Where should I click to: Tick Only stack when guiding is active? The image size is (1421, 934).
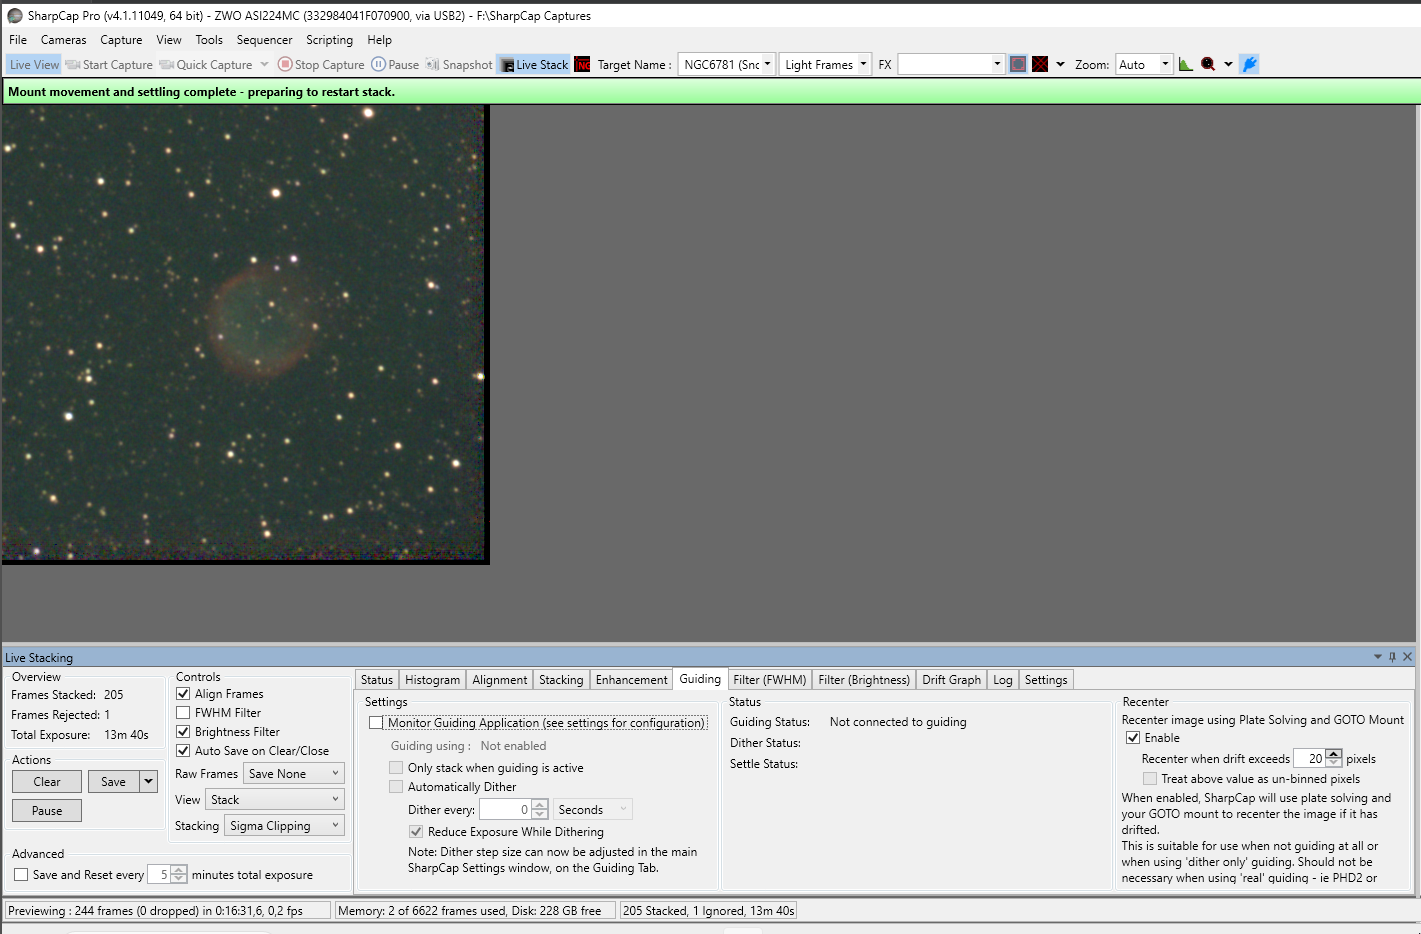(x=396, y=767)
